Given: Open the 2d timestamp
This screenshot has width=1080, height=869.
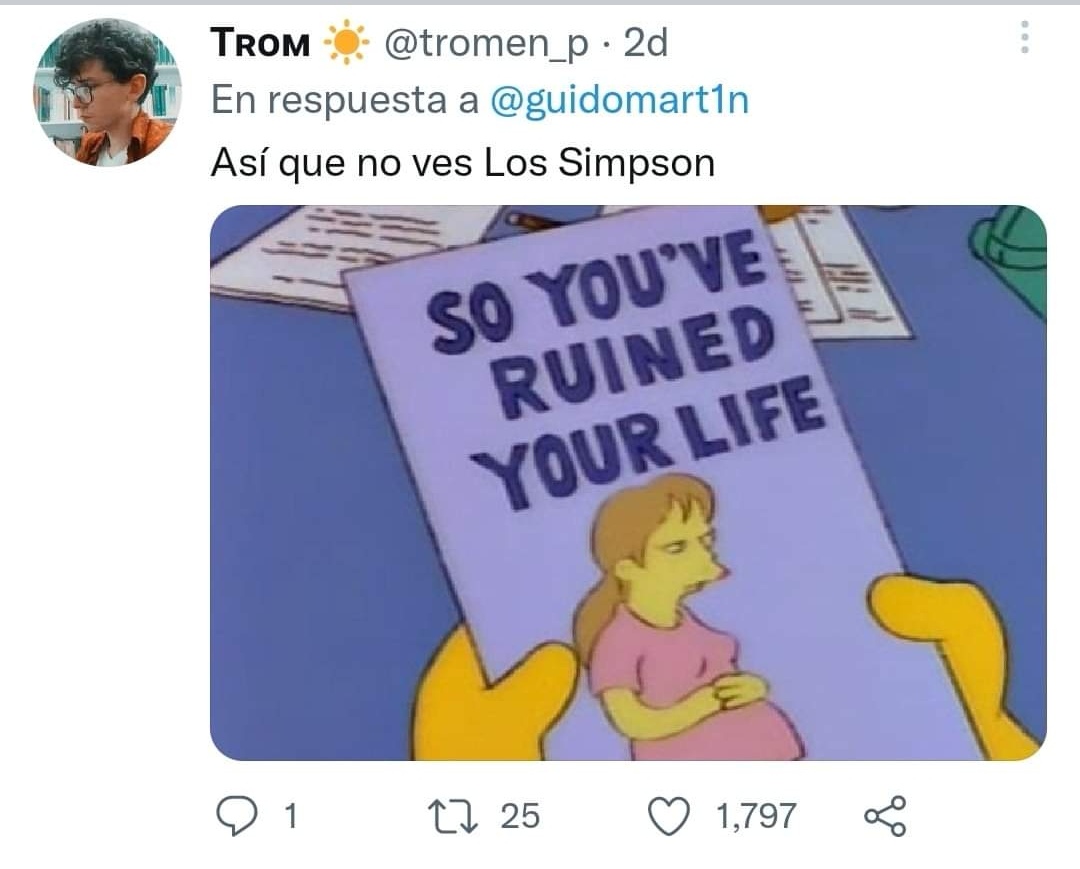Looking at the screenshot, I should pos(645,43).
